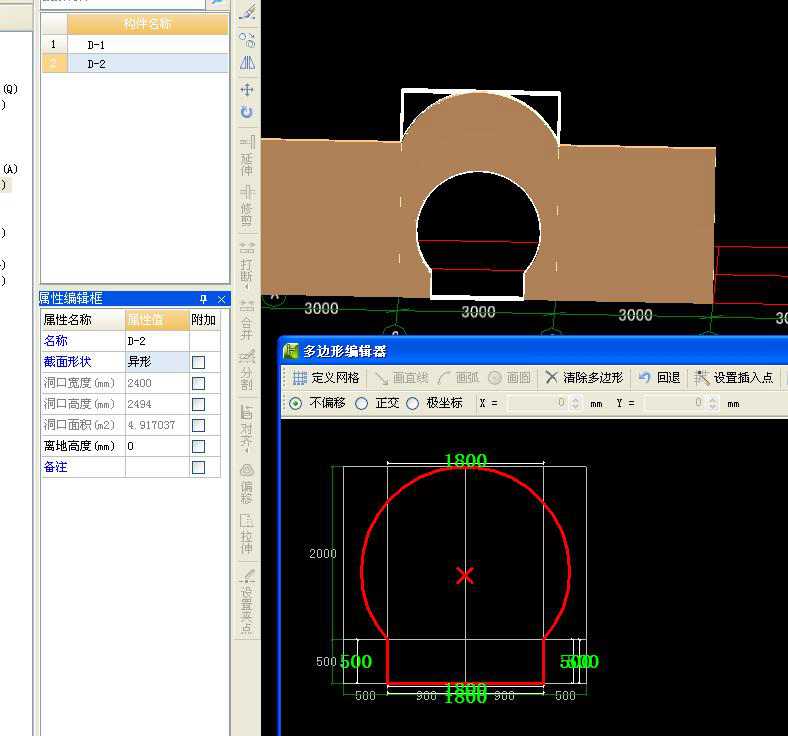
Task: Click the 洞口高度 value 2494
Action: click(x=157, y=404)
